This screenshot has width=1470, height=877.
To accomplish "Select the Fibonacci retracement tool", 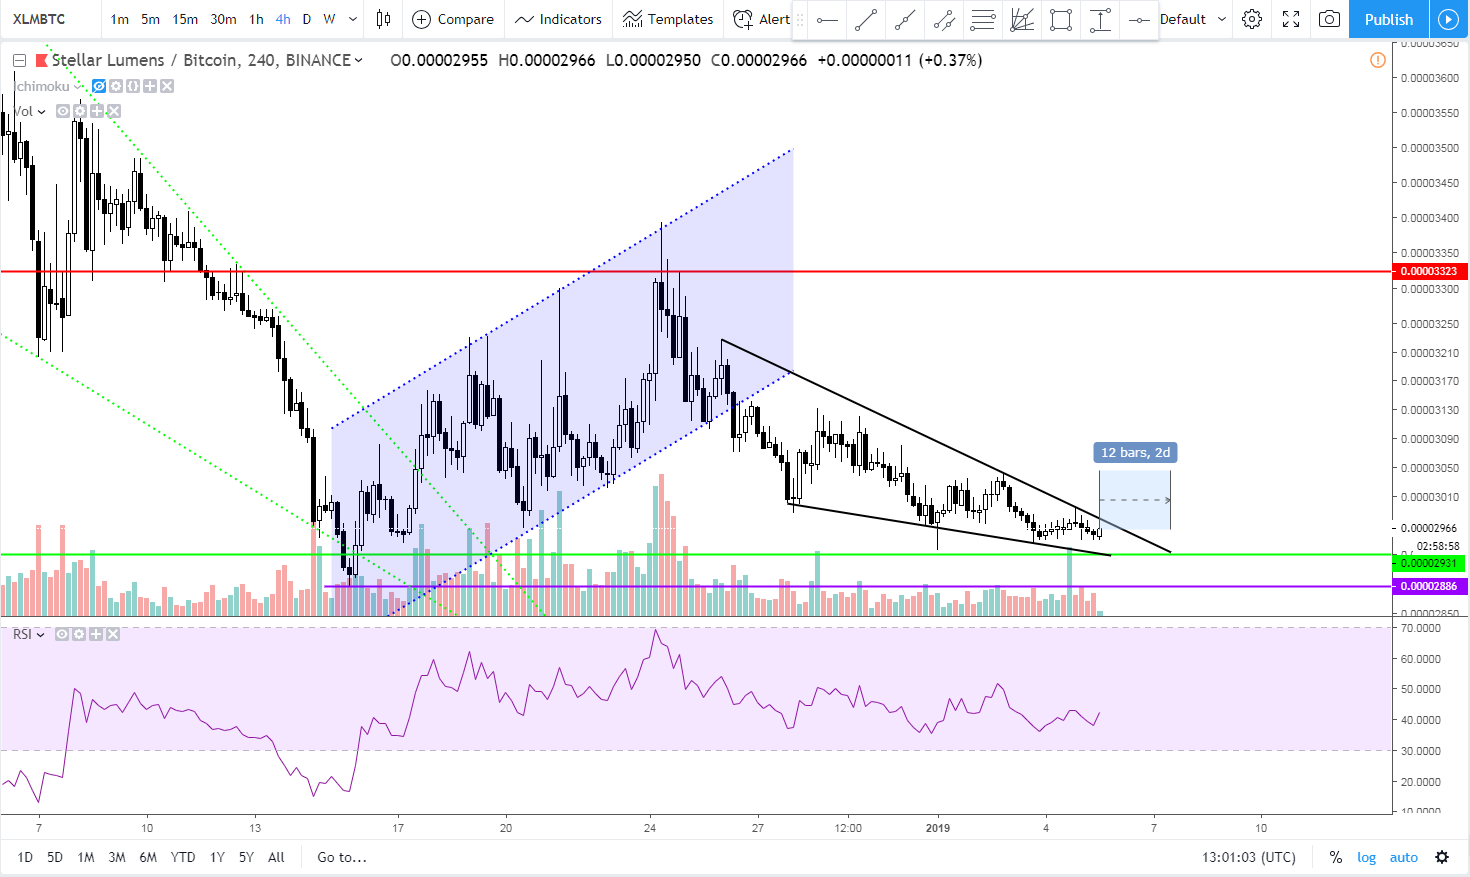I will (x=983, y=19).
